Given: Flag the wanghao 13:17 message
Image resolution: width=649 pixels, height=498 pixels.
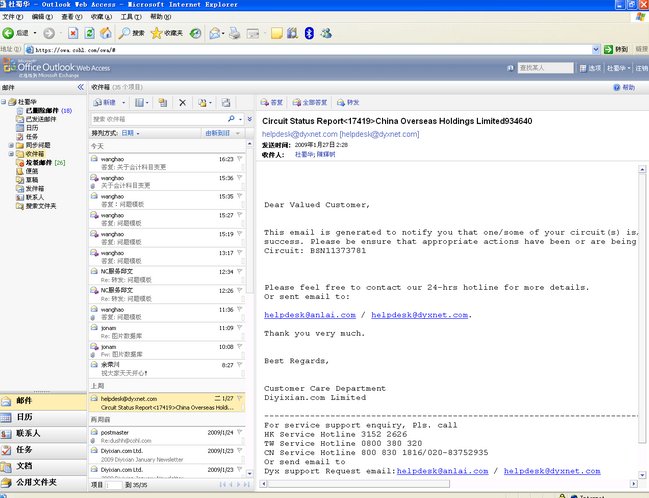Looking at the screenshot, I should click(x=240, y=253).
